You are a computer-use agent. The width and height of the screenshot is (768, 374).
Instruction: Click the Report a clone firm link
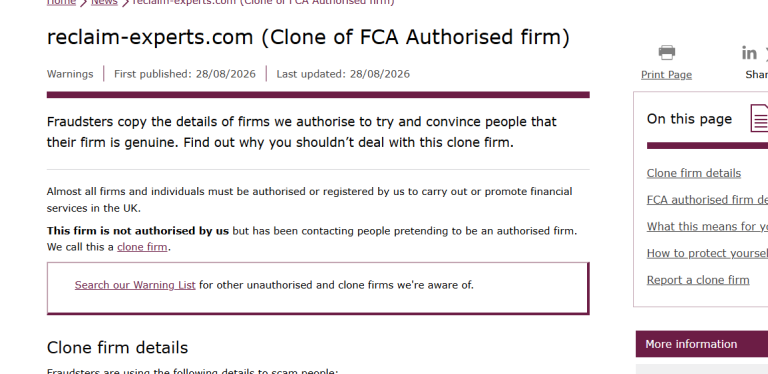coord(698,280)
